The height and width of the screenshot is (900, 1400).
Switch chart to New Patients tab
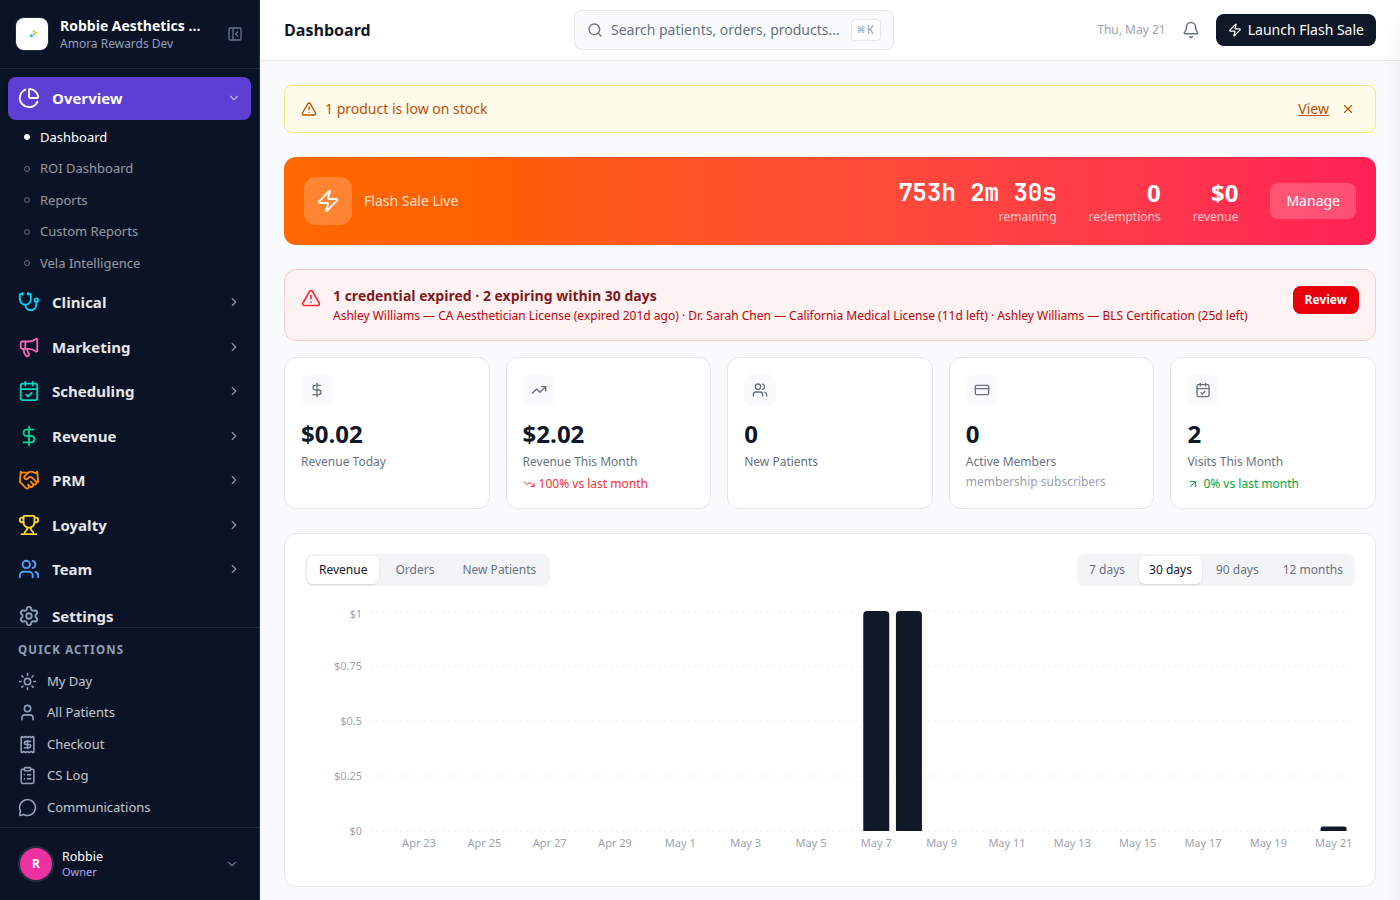point(499,570)
